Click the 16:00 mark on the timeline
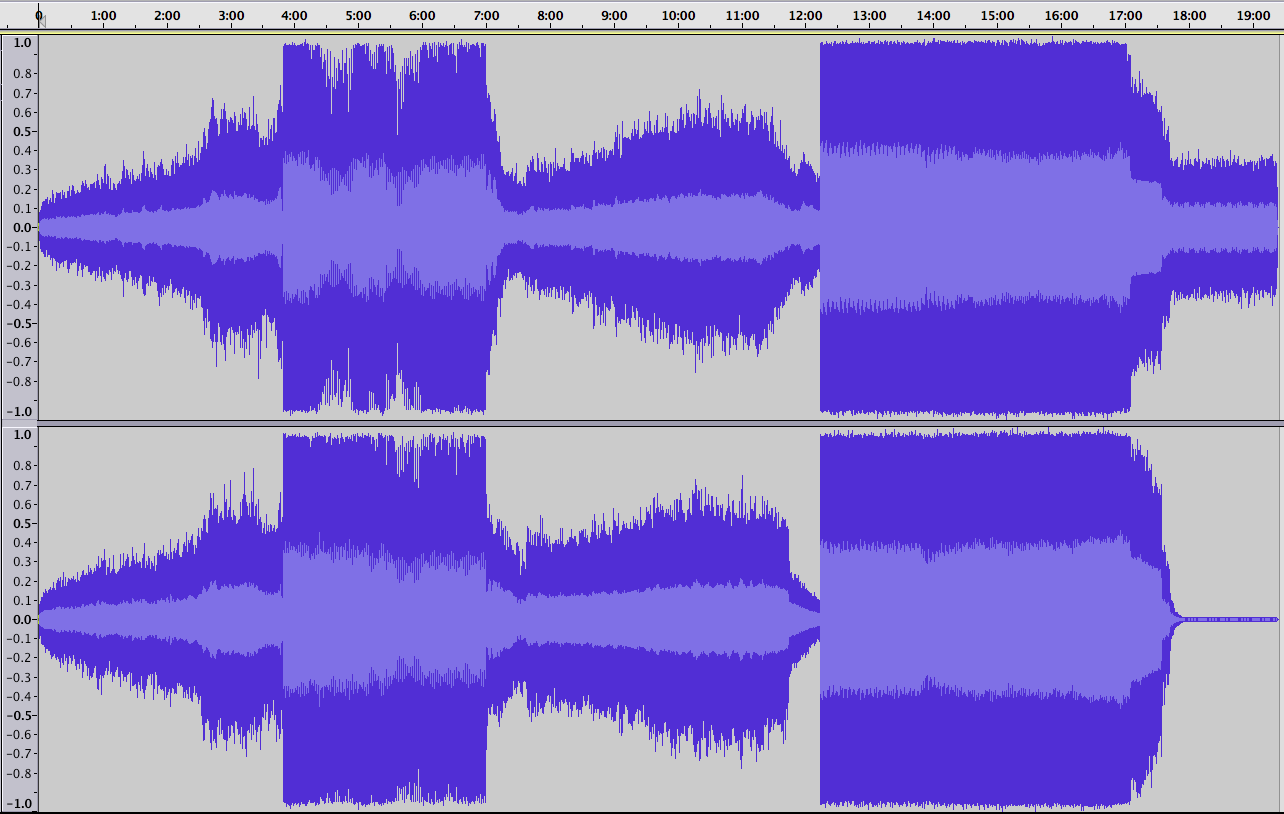 [1061, 16]
